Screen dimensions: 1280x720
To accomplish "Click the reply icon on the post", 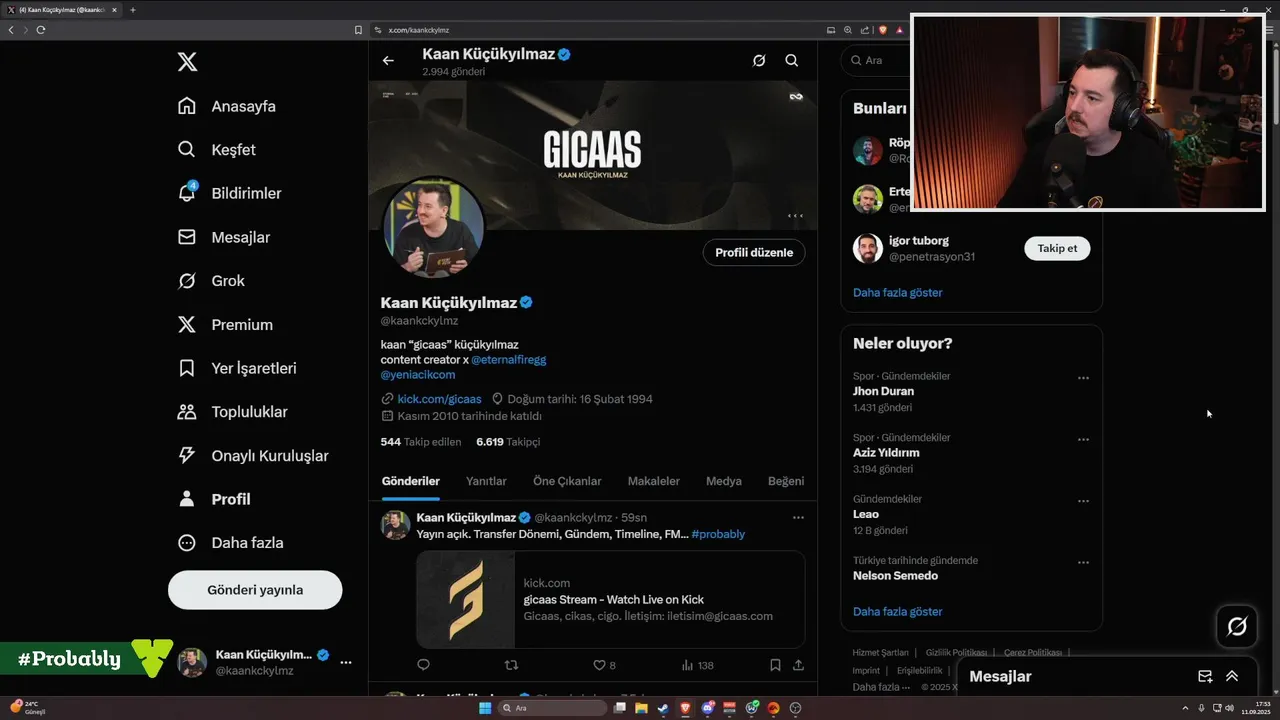I will click(x=423, y=665).
